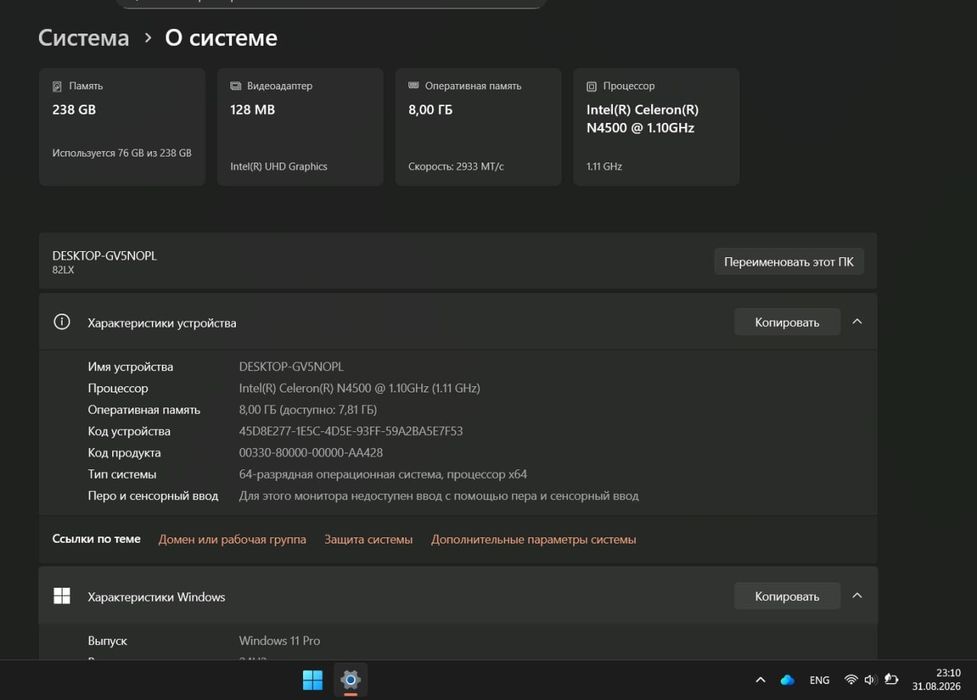Screen dimensions: 977x700
Task: Click the Windows logo beside Характеристики Windows
Action: [x=62, y=596]
